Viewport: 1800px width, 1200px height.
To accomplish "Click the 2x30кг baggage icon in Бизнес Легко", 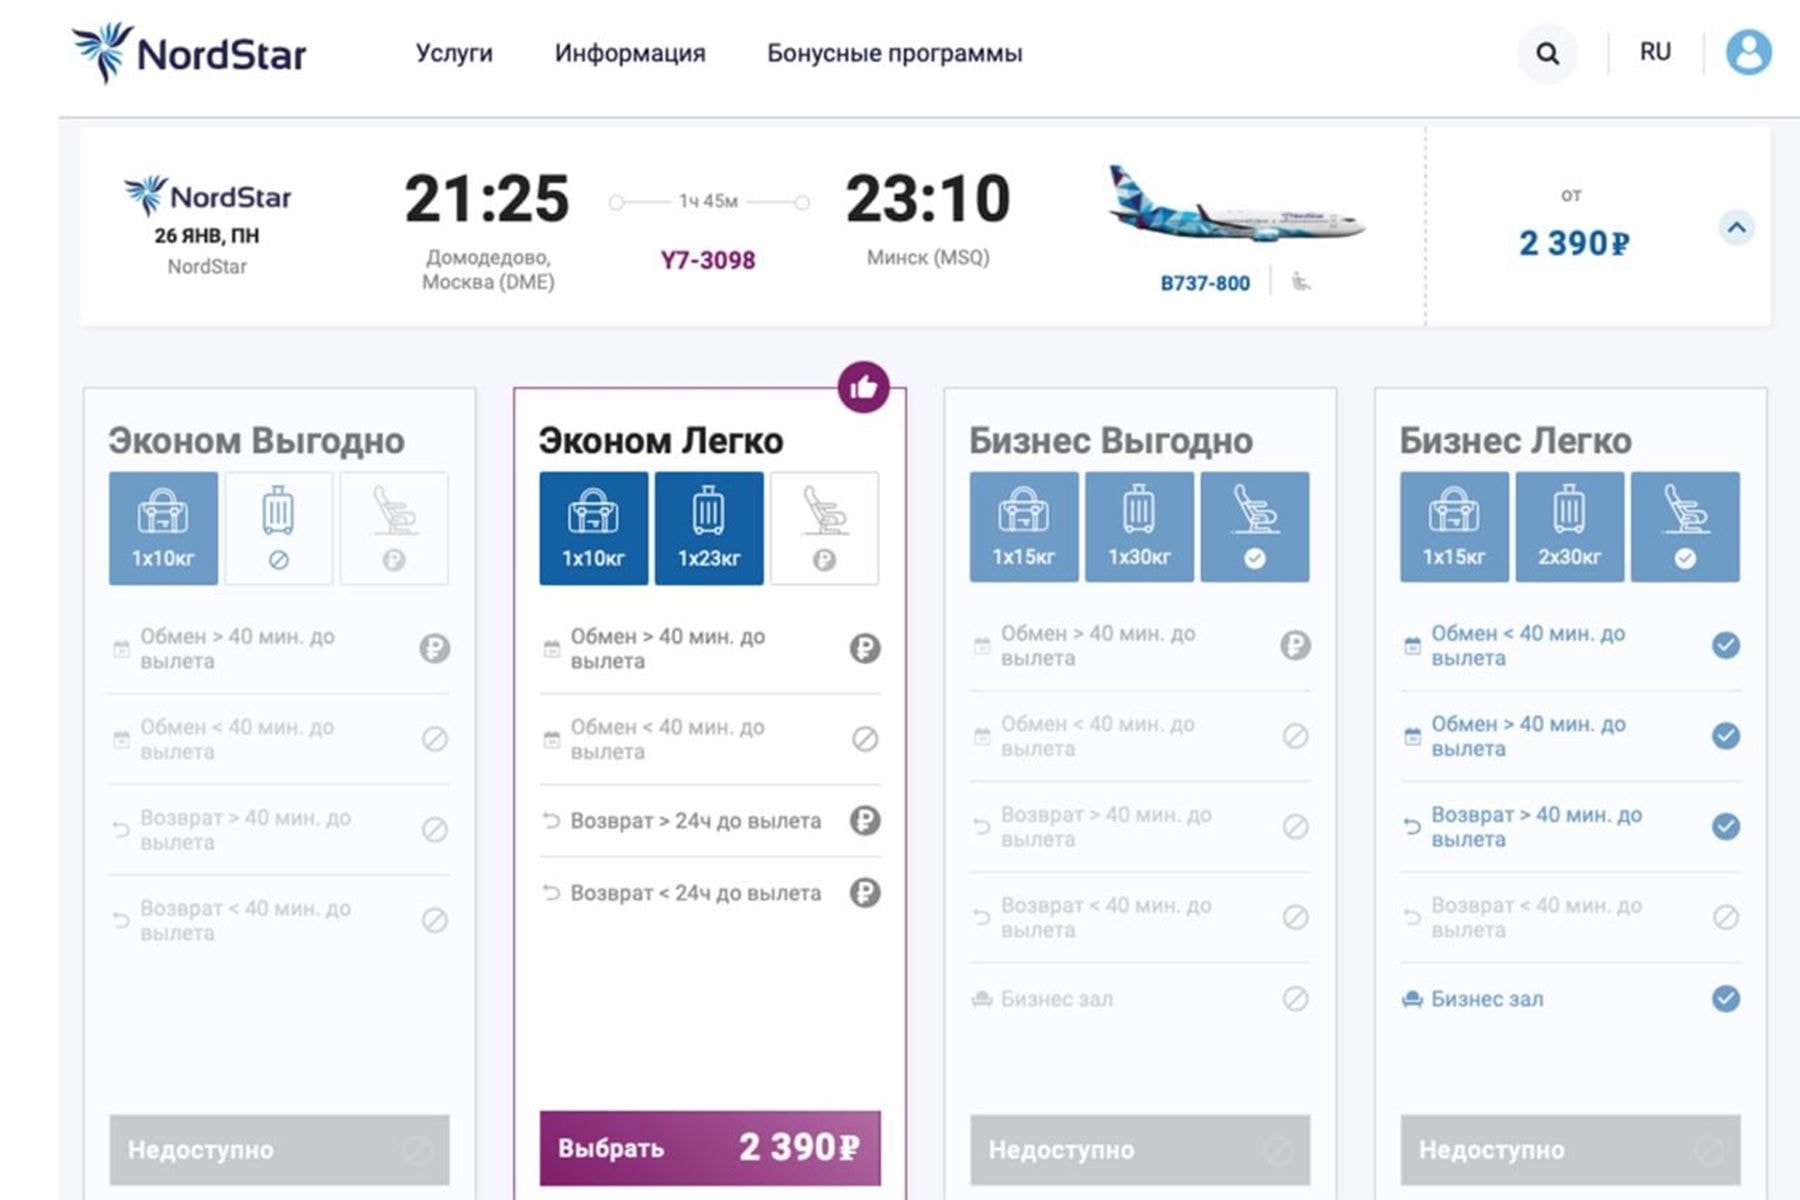I will pos(1569,527).
